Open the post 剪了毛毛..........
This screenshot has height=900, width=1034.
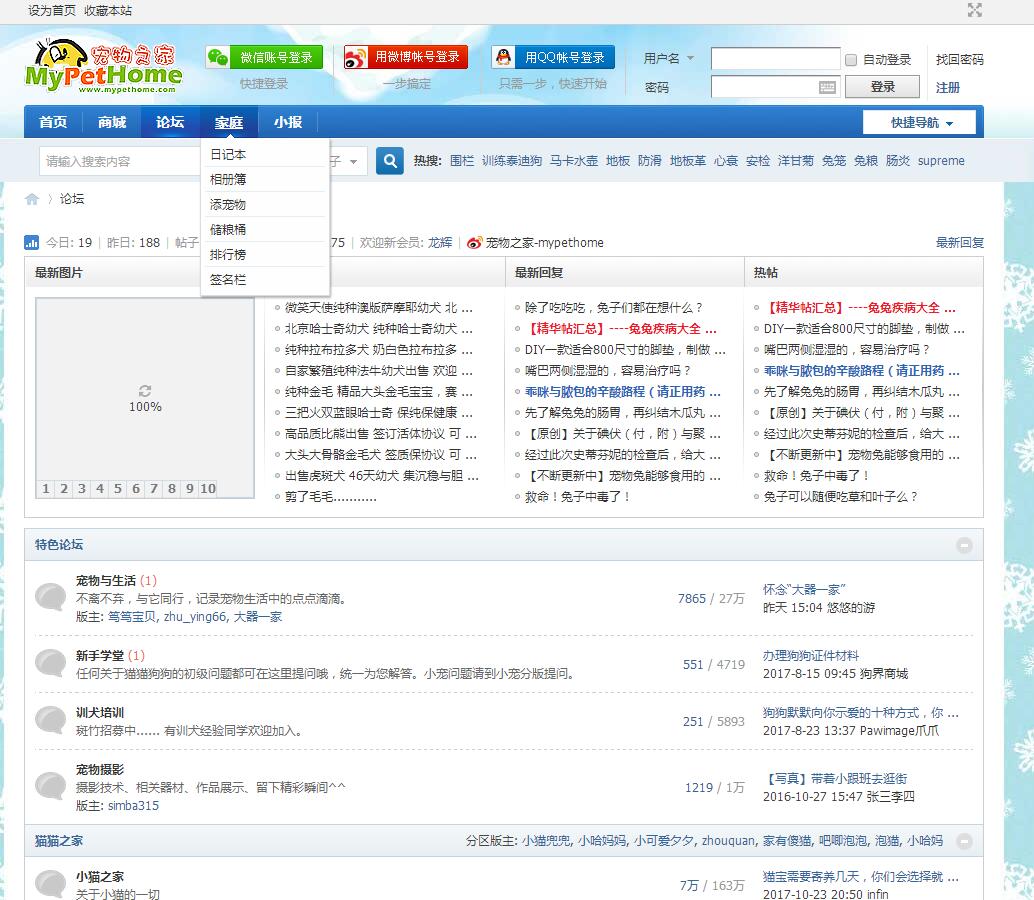330,496
